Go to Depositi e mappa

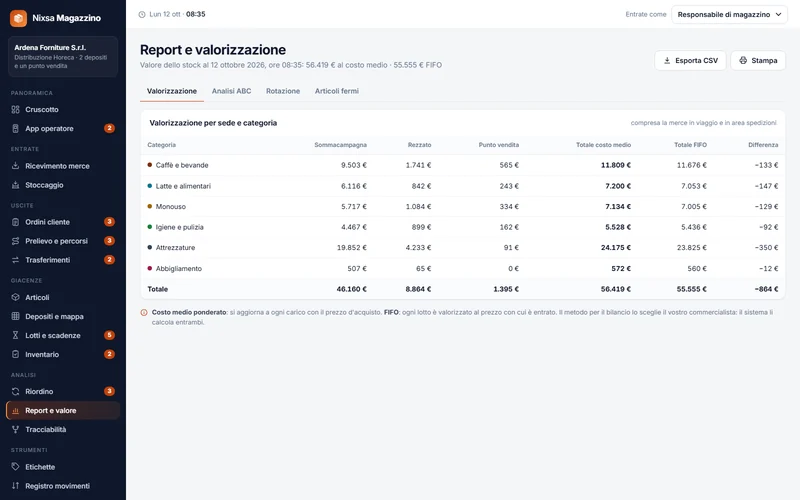[x=63, y=316]
